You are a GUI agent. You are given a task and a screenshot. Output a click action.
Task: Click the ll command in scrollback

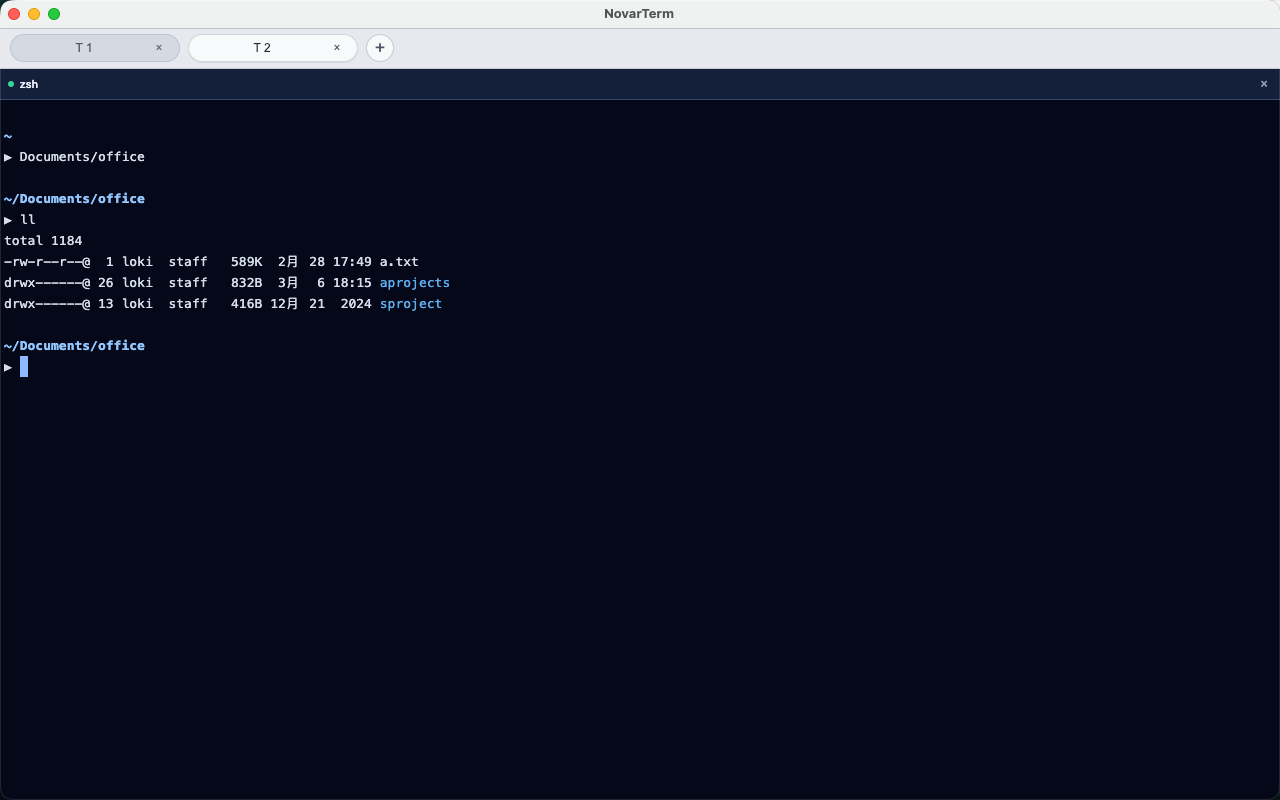pyautogui.click(x=27, y=220)
